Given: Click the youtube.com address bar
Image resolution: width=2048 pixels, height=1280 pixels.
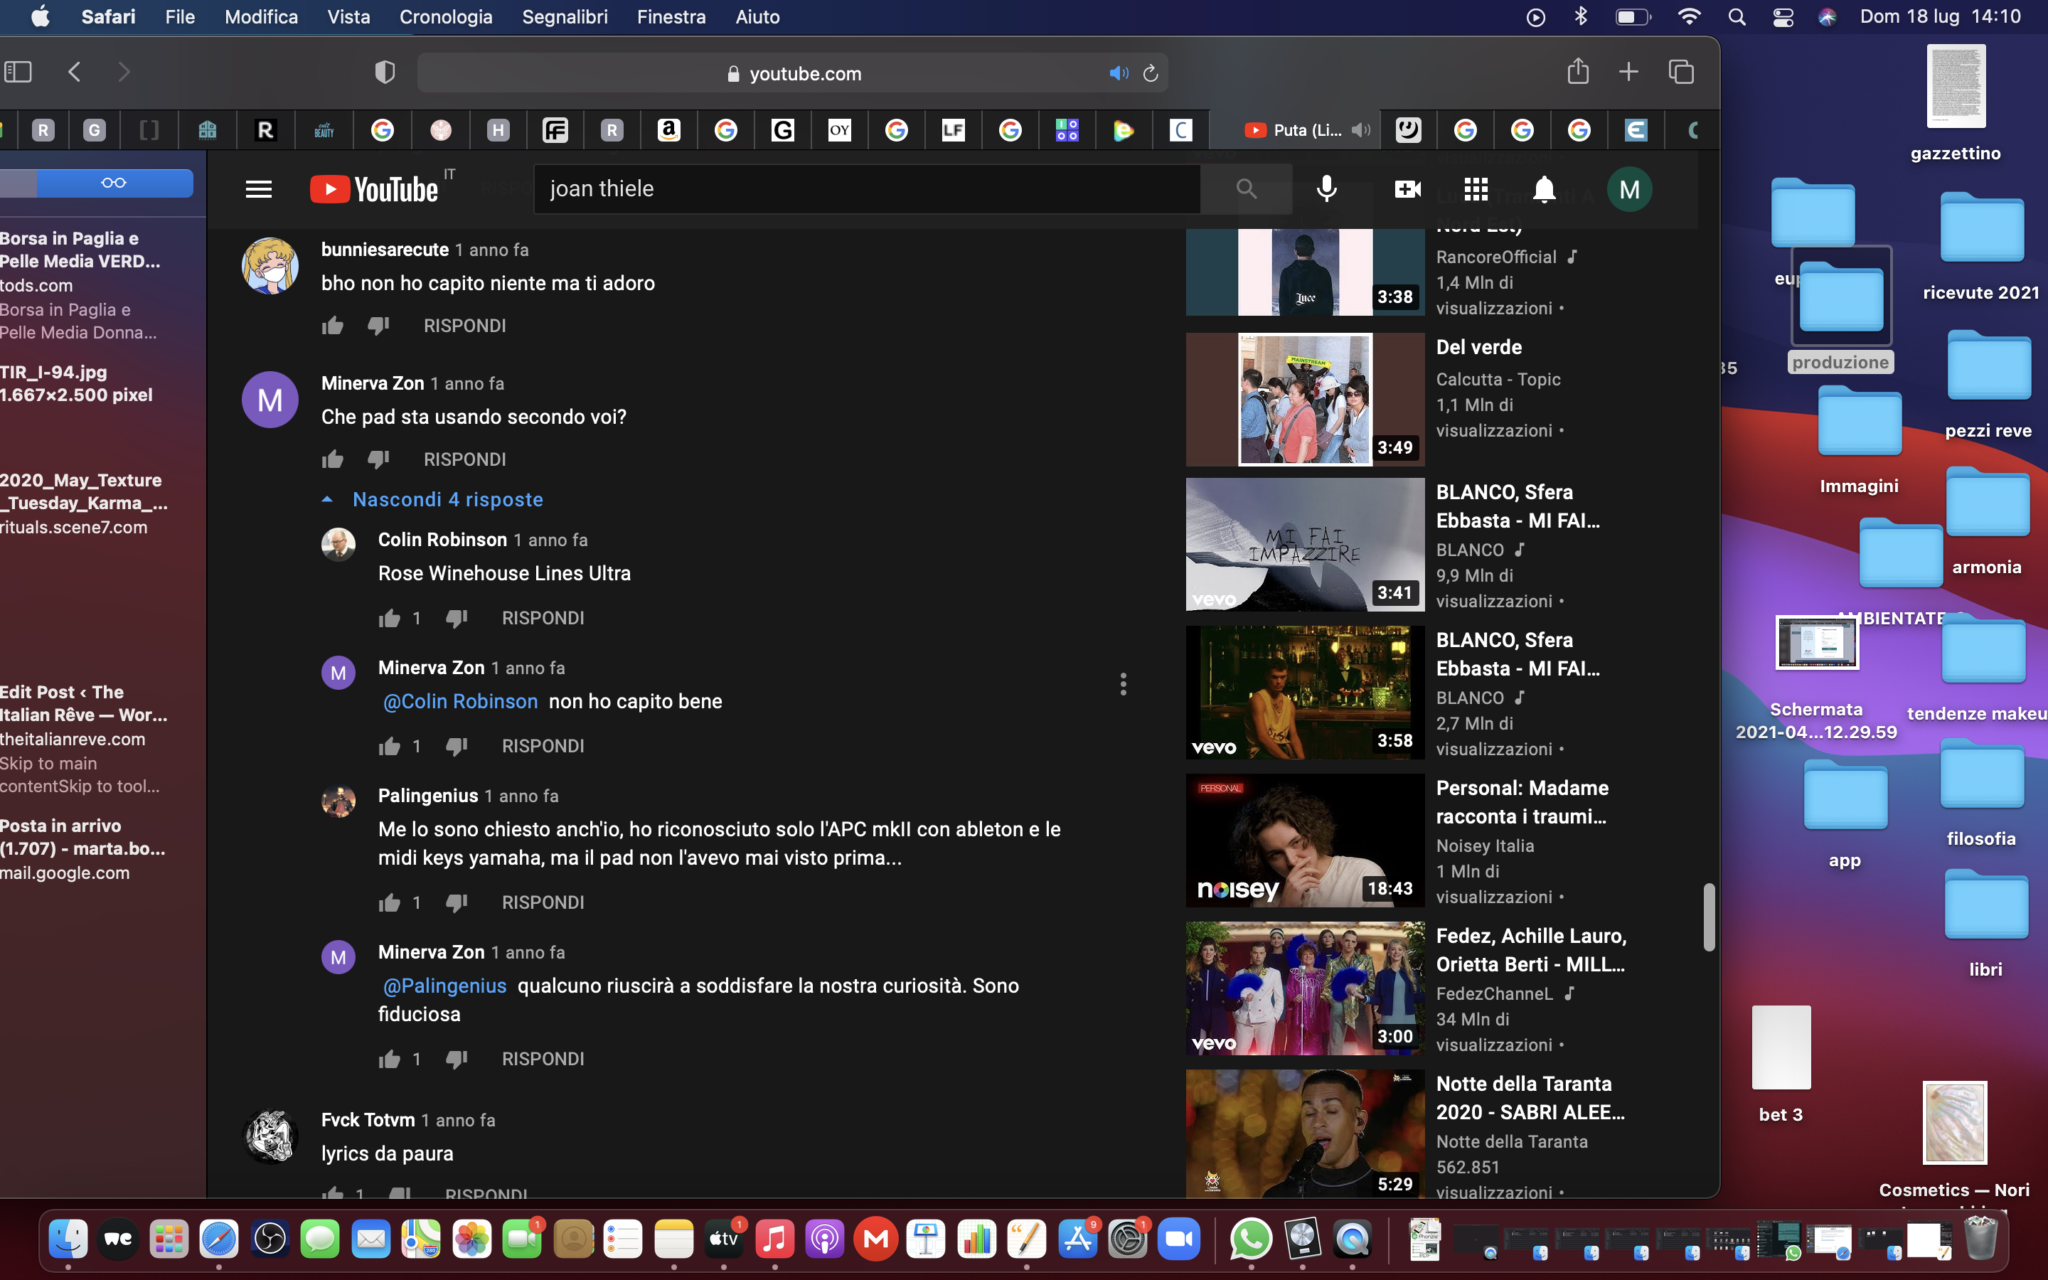Looking at the screenshot, I should (x=793, y=73).
